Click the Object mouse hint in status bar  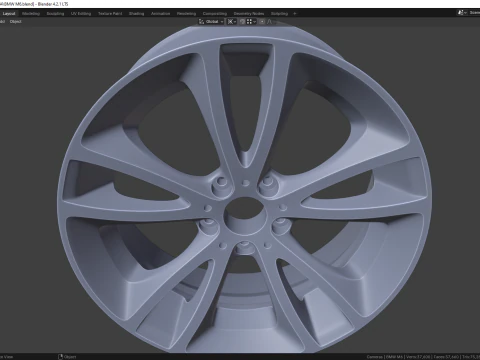point(67,357)
